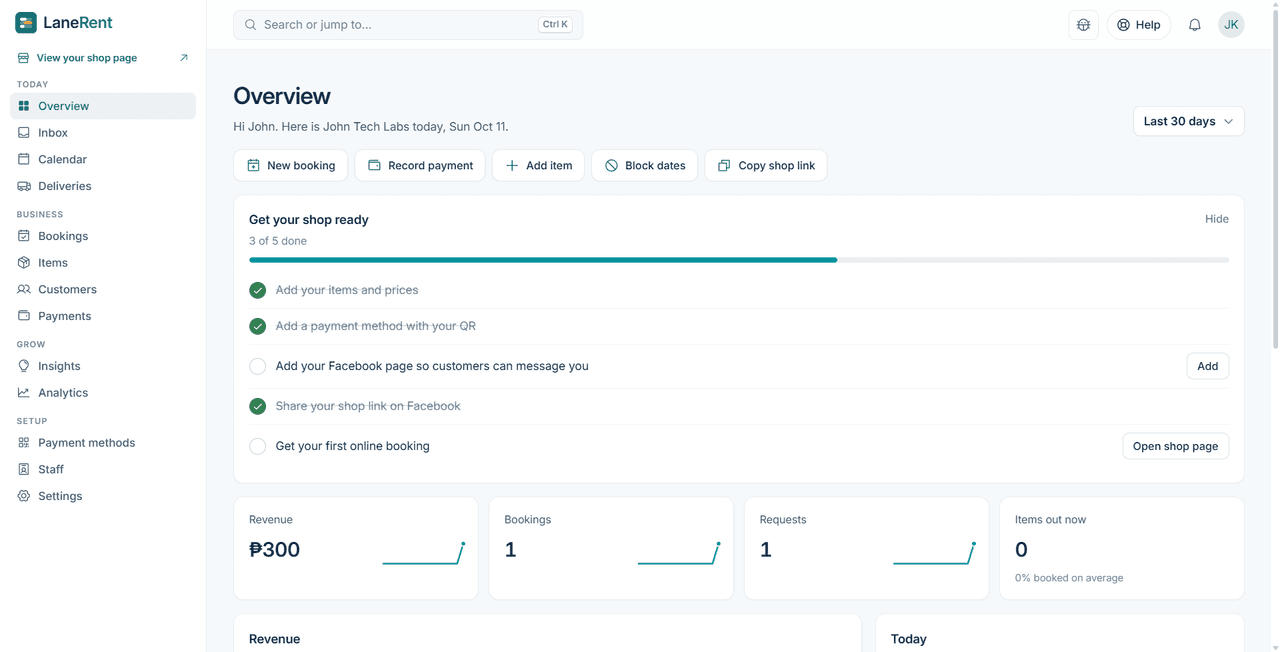Open Payments in the sidebar
The image size is (1280, 652).
103,316
